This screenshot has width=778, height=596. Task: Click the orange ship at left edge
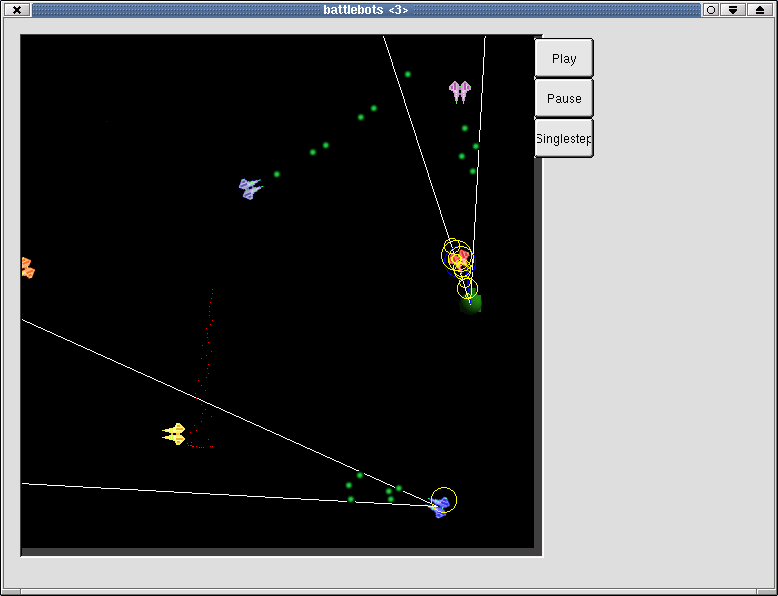click(x=27, y=268)
